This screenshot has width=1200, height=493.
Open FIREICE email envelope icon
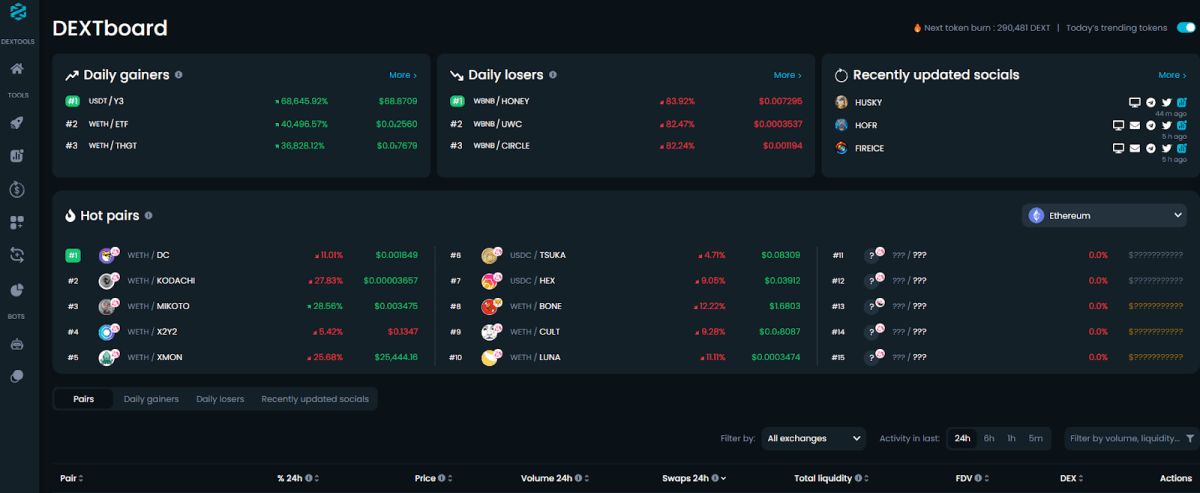pyautogui.click(x=1135, y=148)
